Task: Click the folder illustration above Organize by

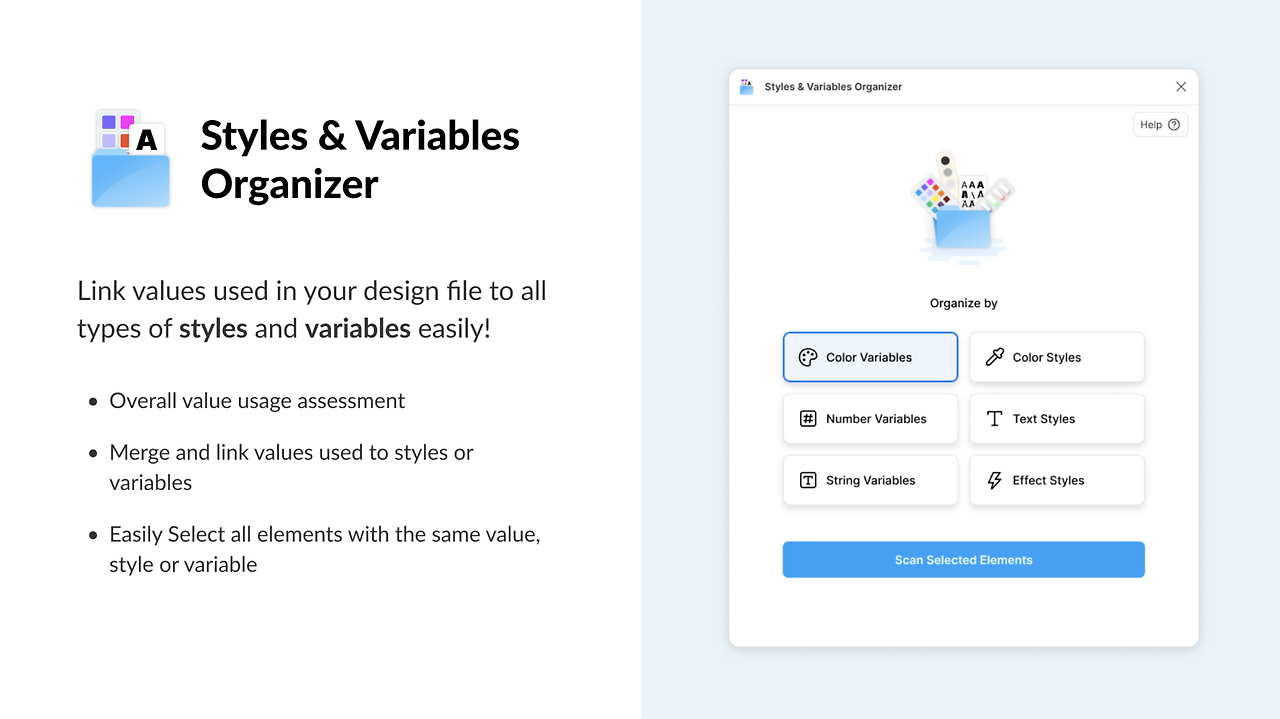Action: [x=963, y=208]
